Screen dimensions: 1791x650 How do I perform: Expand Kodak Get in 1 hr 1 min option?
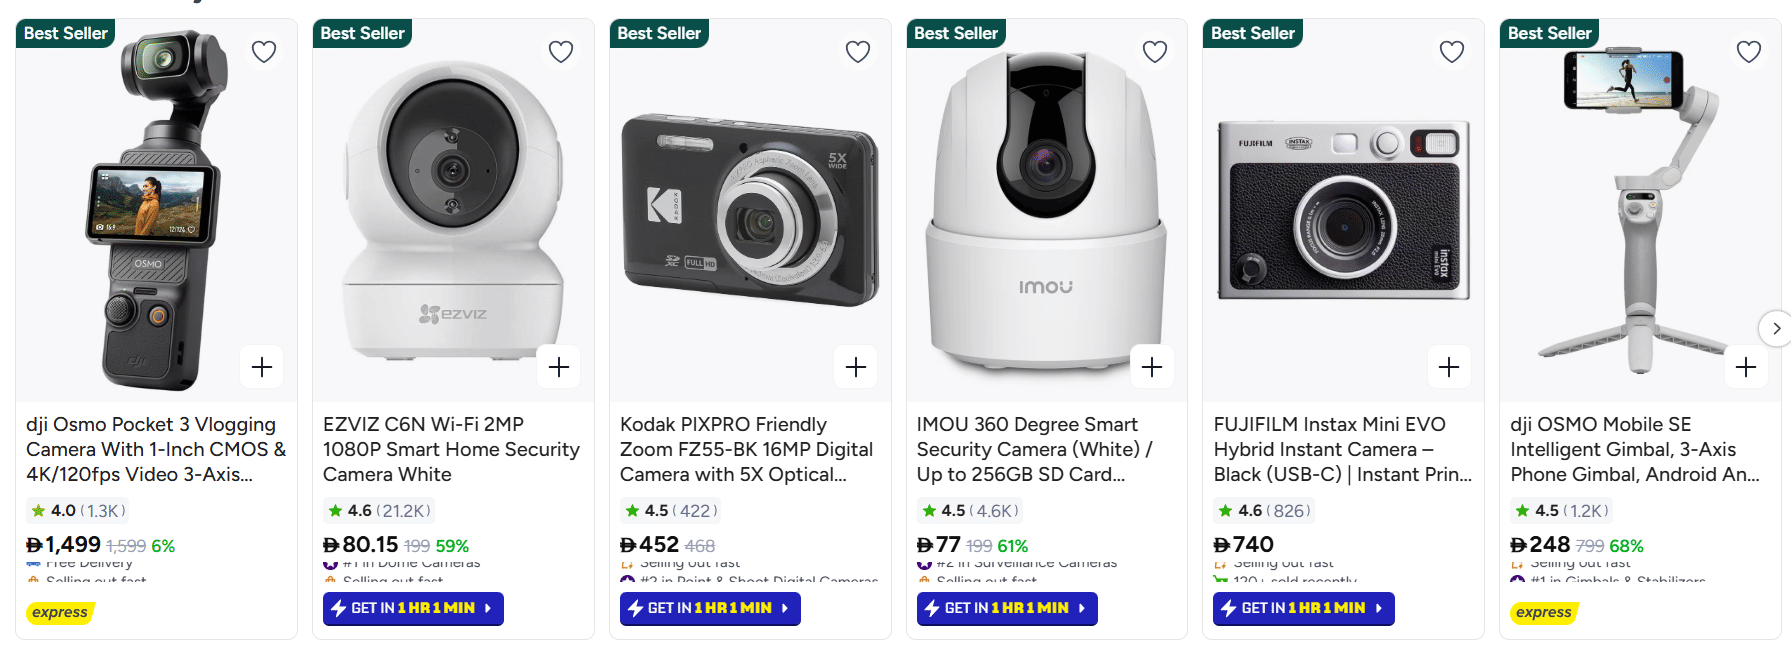click(710, 608)
